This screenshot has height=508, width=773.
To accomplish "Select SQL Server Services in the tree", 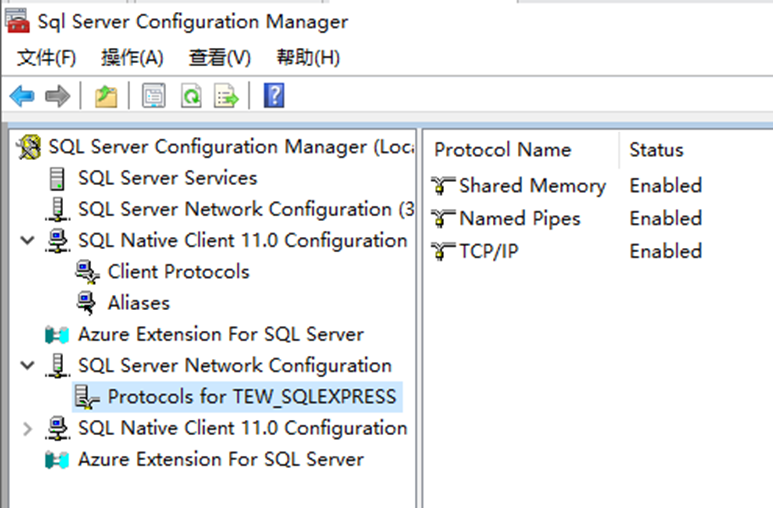I will point(168,178).
